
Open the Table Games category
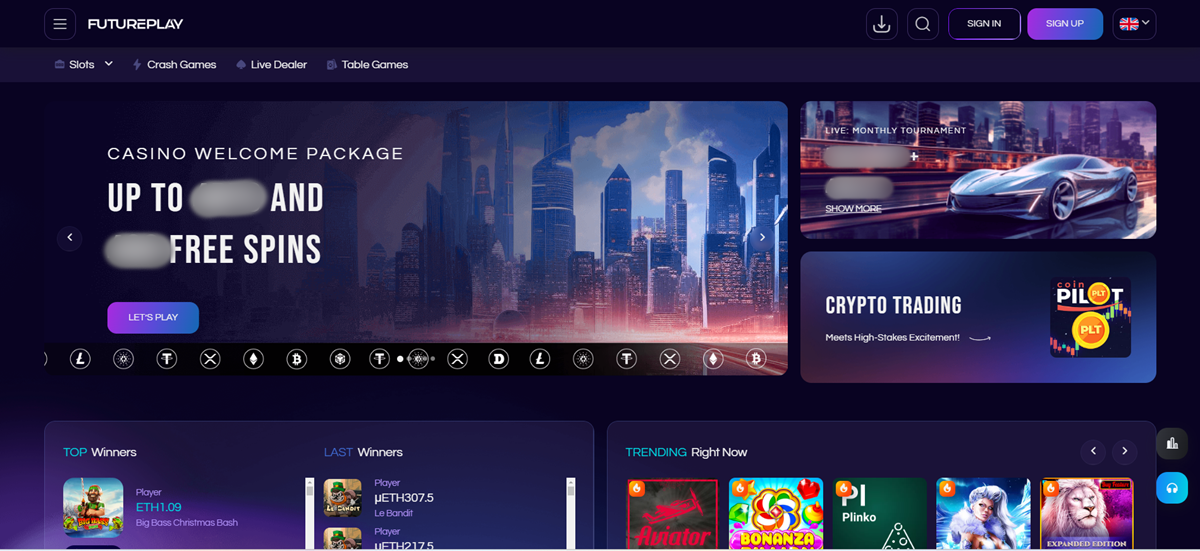(x=367, y=64)
